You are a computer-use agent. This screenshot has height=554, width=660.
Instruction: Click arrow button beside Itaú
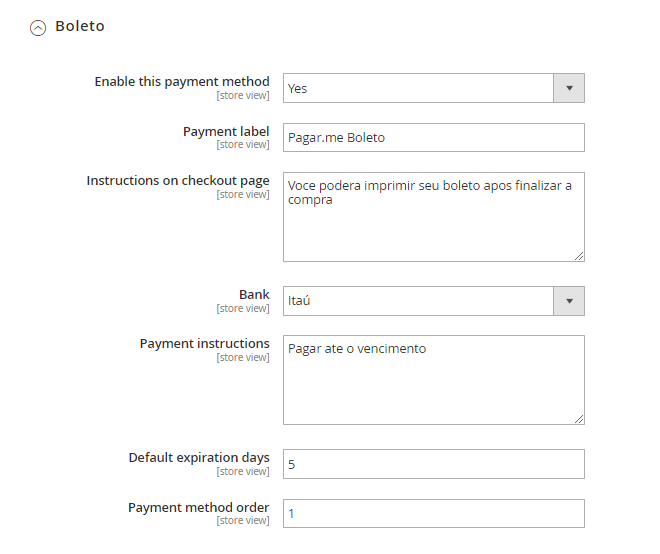point(569,301)
